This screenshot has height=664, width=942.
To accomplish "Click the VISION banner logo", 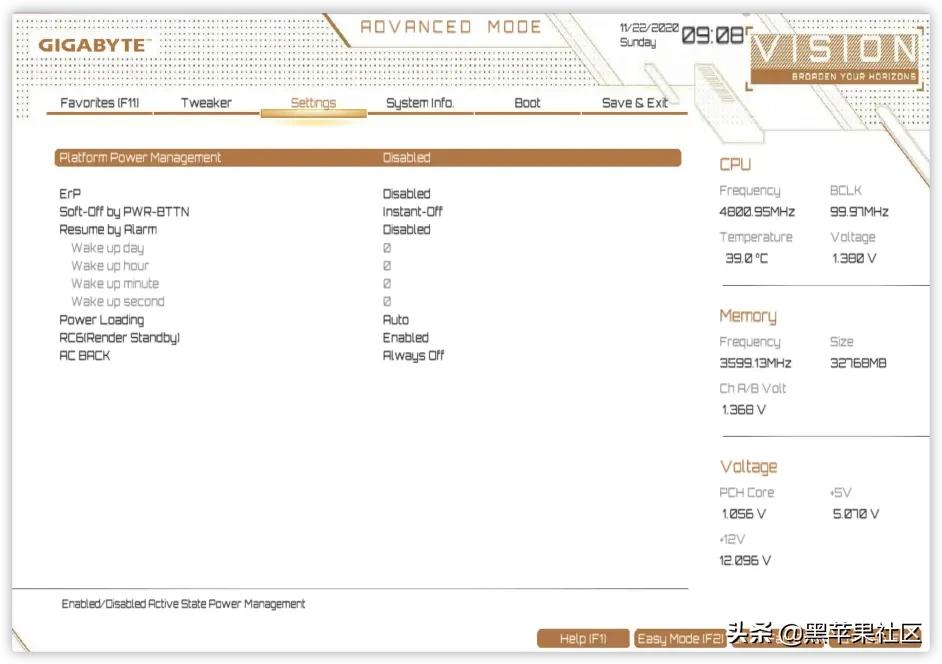I will pyautogui.click(x=836, y=57).
